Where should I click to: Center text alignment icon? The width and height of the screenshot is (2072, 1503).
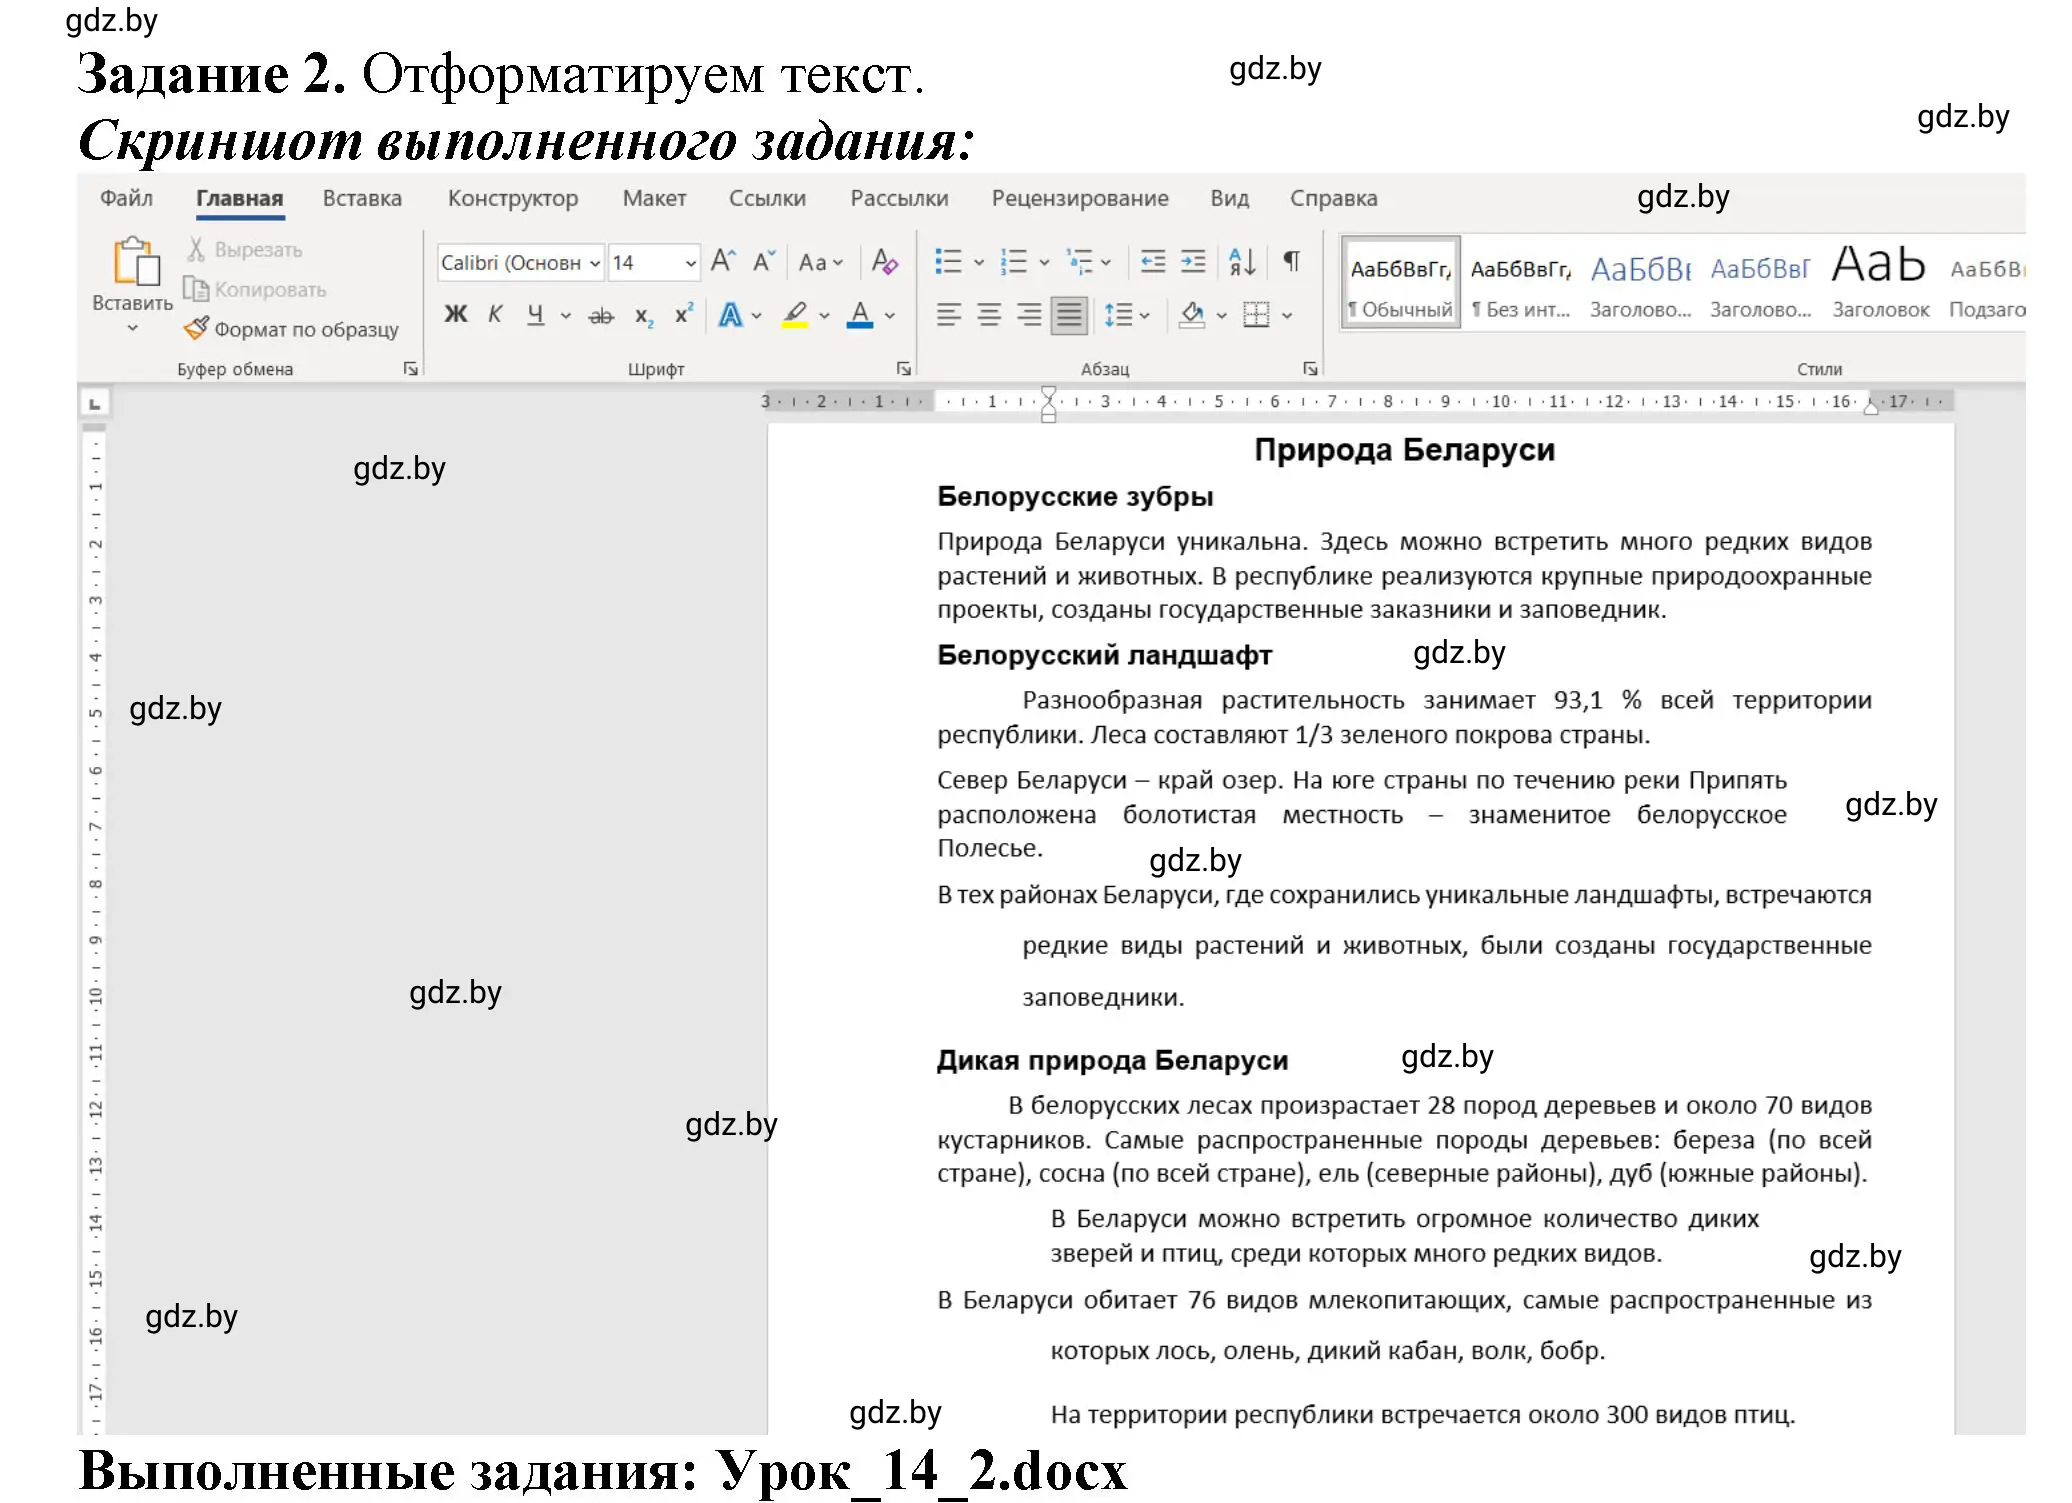[x=989, y=315]
